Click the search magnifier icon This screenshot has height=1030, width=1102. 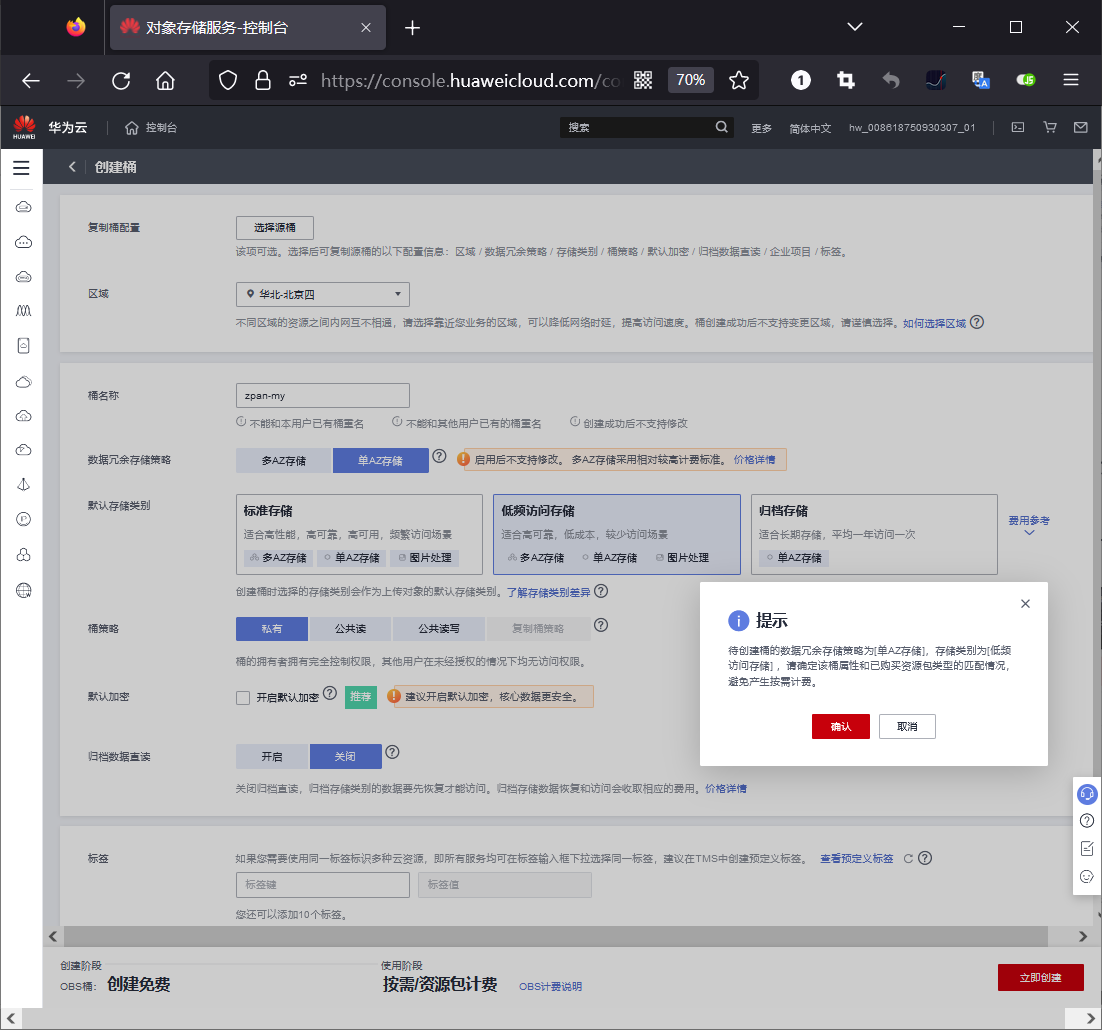tap(721, 127)
